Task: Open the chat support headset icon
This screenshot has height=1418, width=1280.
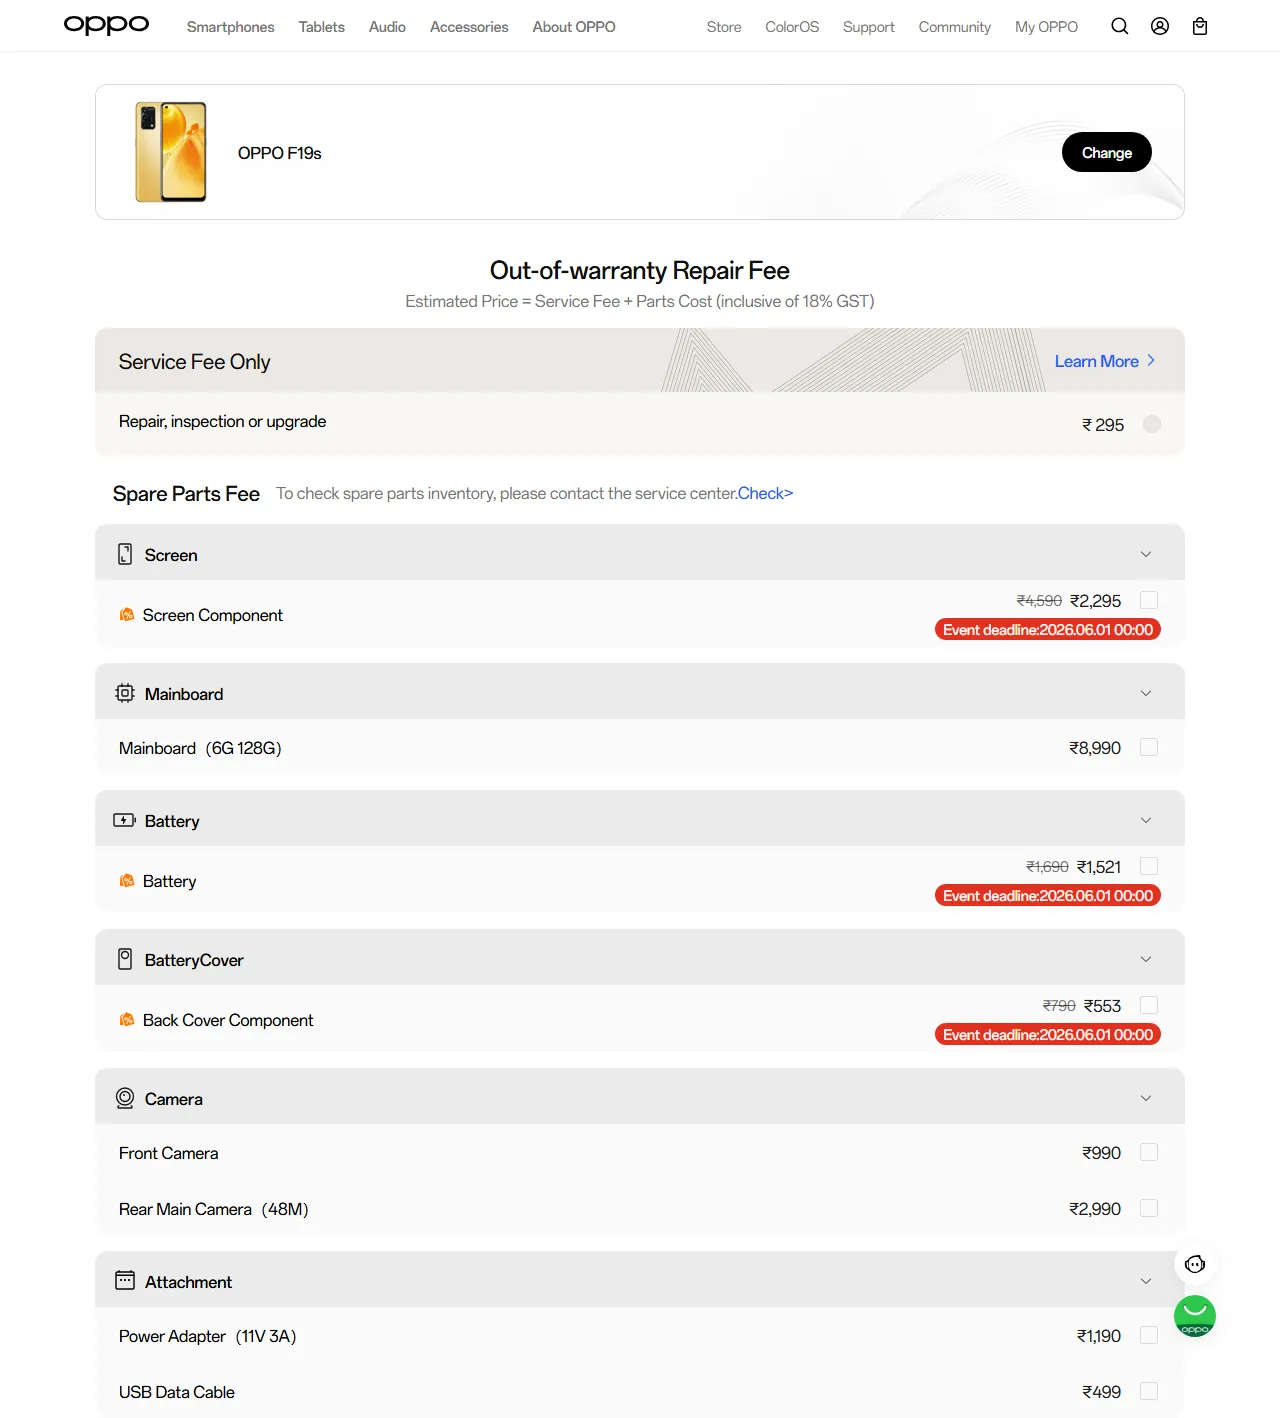Action: (1195, 1264)
